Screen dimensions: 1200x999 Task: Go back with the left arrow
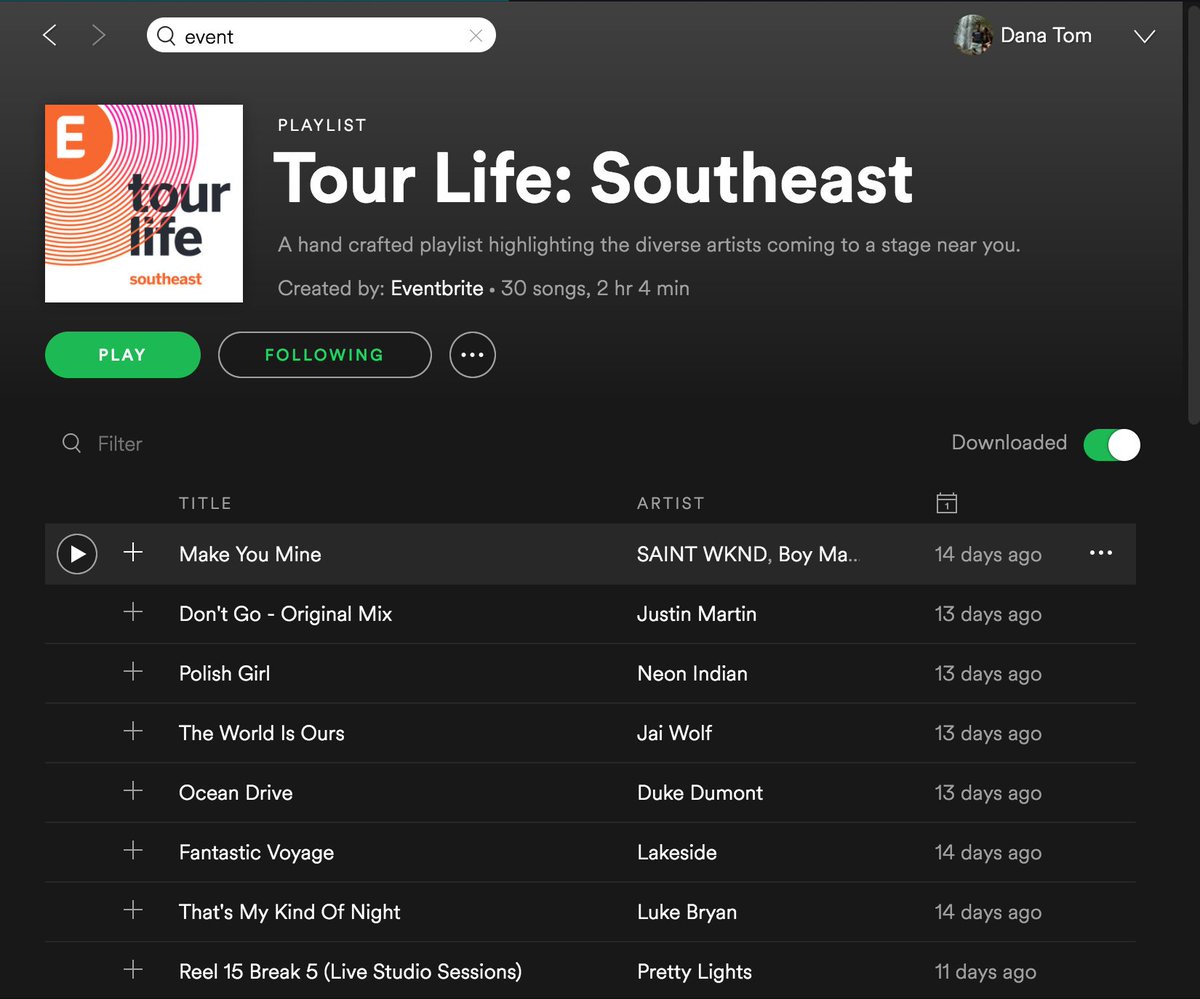[x=50, y=36]
